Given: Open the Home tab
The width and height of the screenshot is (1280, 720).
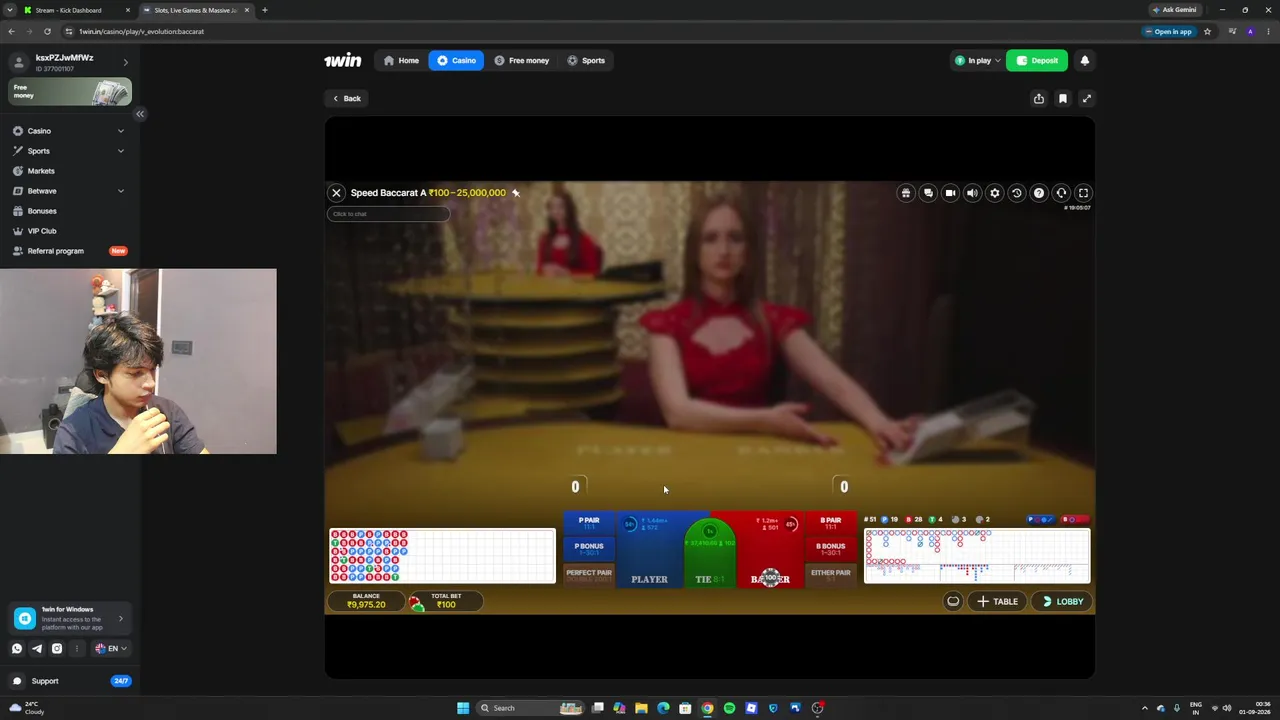Looking at the screenshot, I should (400, 60).
